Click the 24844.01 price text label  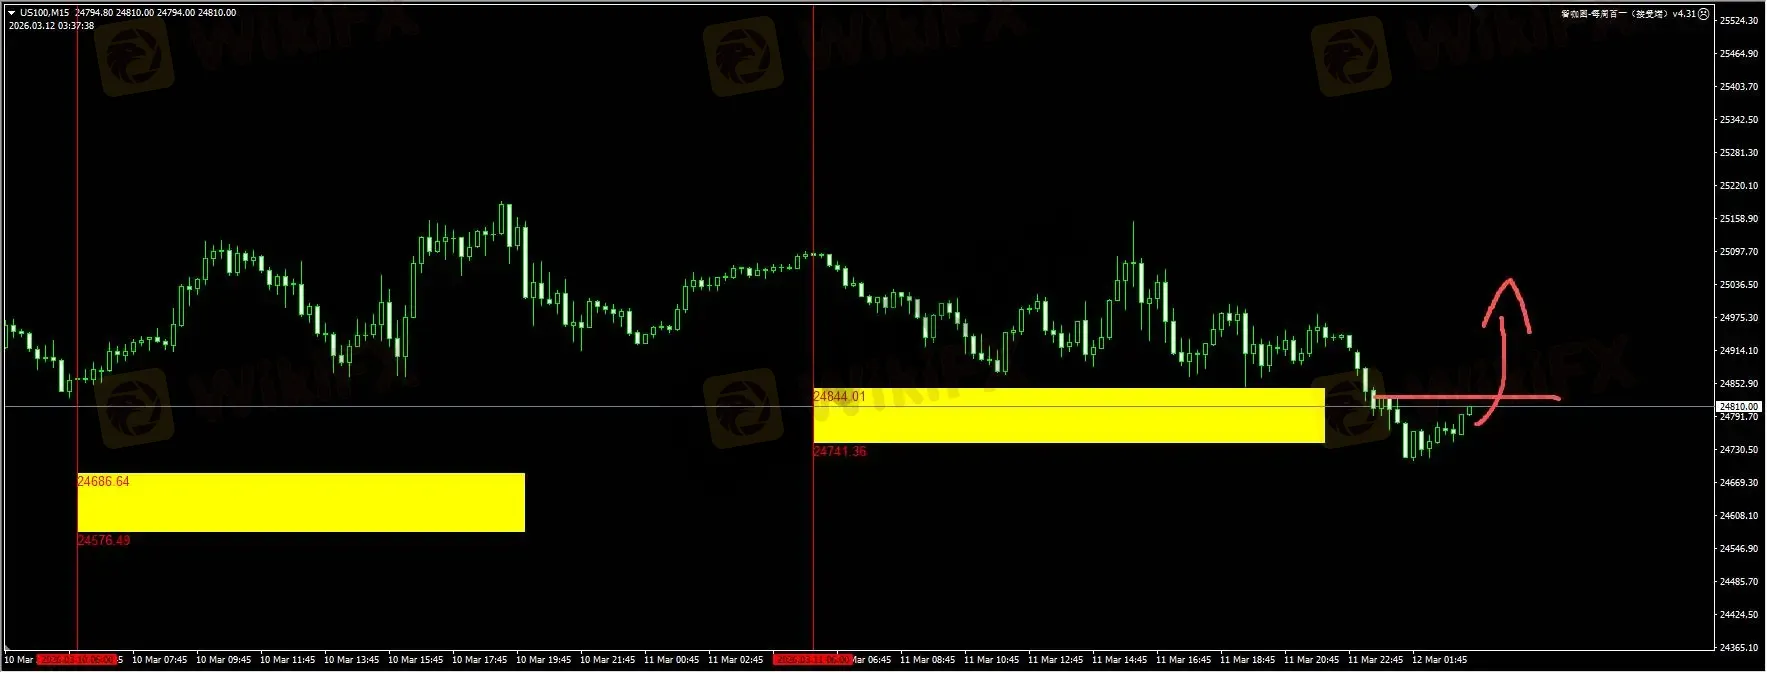tap(839, 396)
